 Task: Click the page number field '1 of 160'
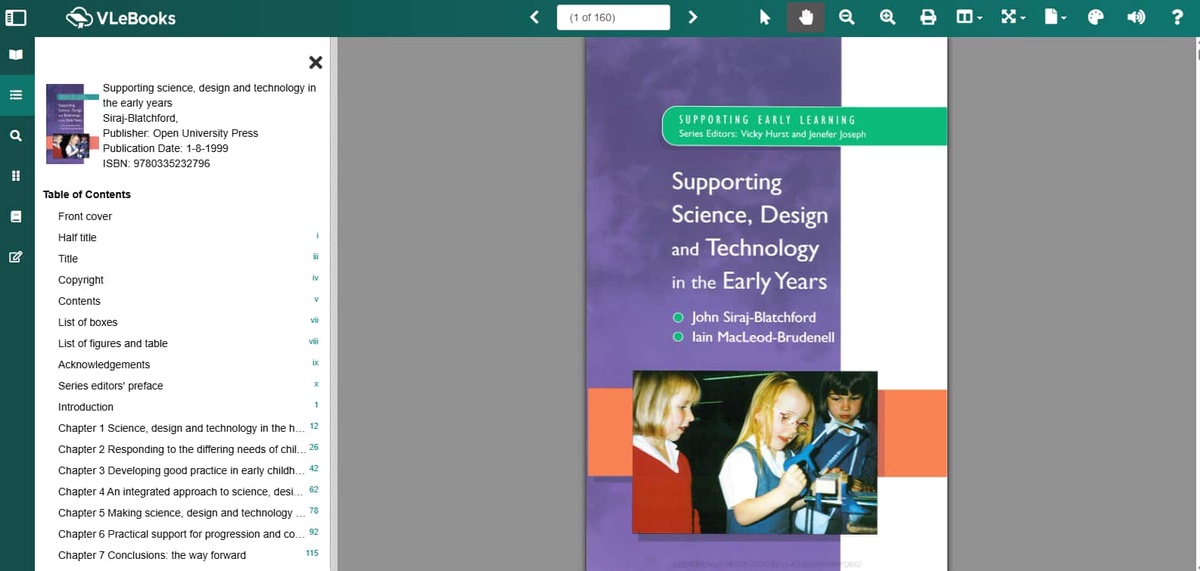[x=615, y=17]
